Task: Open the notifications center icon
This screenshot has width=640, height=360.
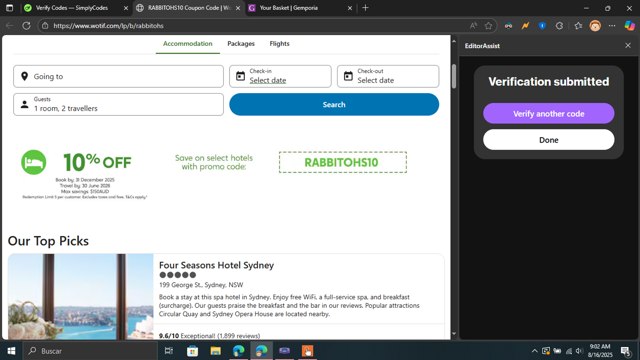Action: tap(625, 351)
